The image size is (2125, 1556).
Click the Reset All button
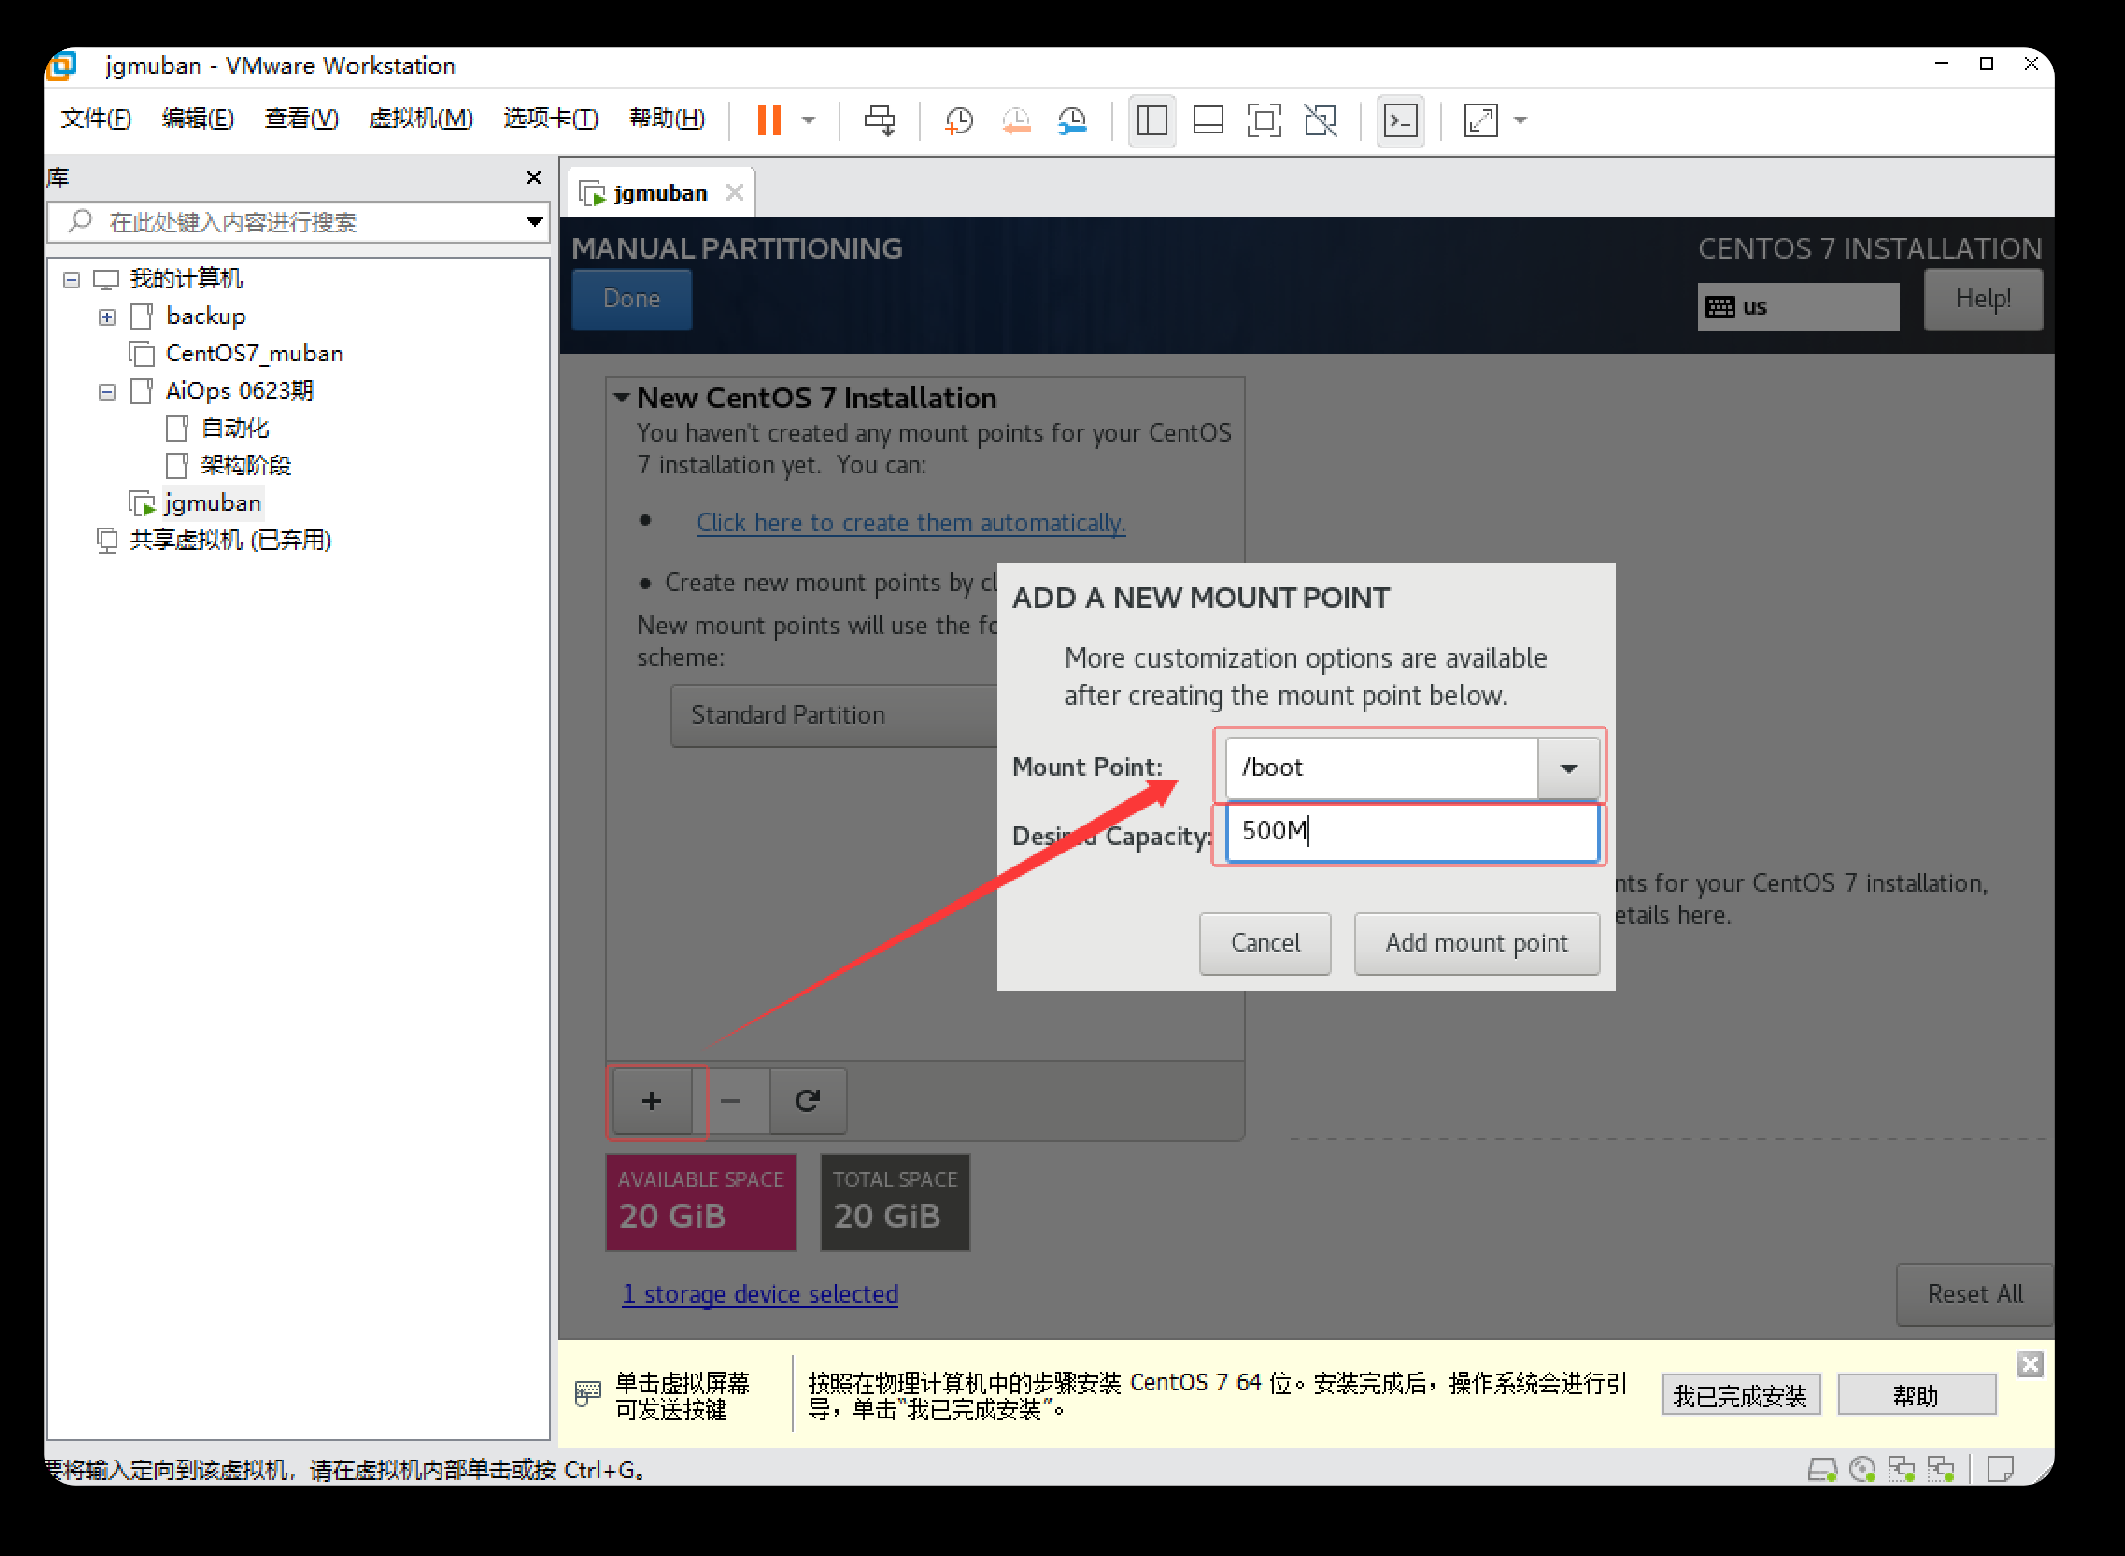click(x=1975, y=1294)
